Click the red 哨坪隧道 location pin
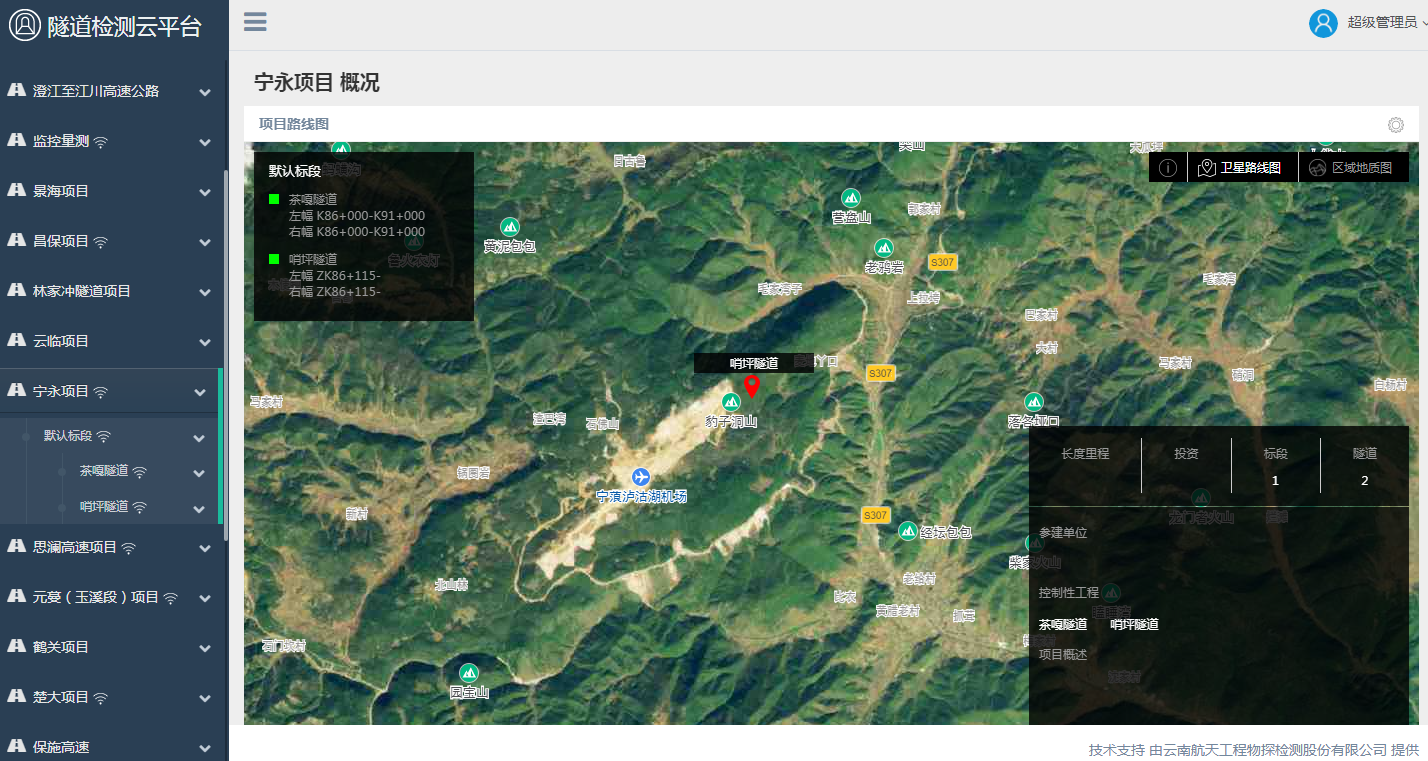 751,387
